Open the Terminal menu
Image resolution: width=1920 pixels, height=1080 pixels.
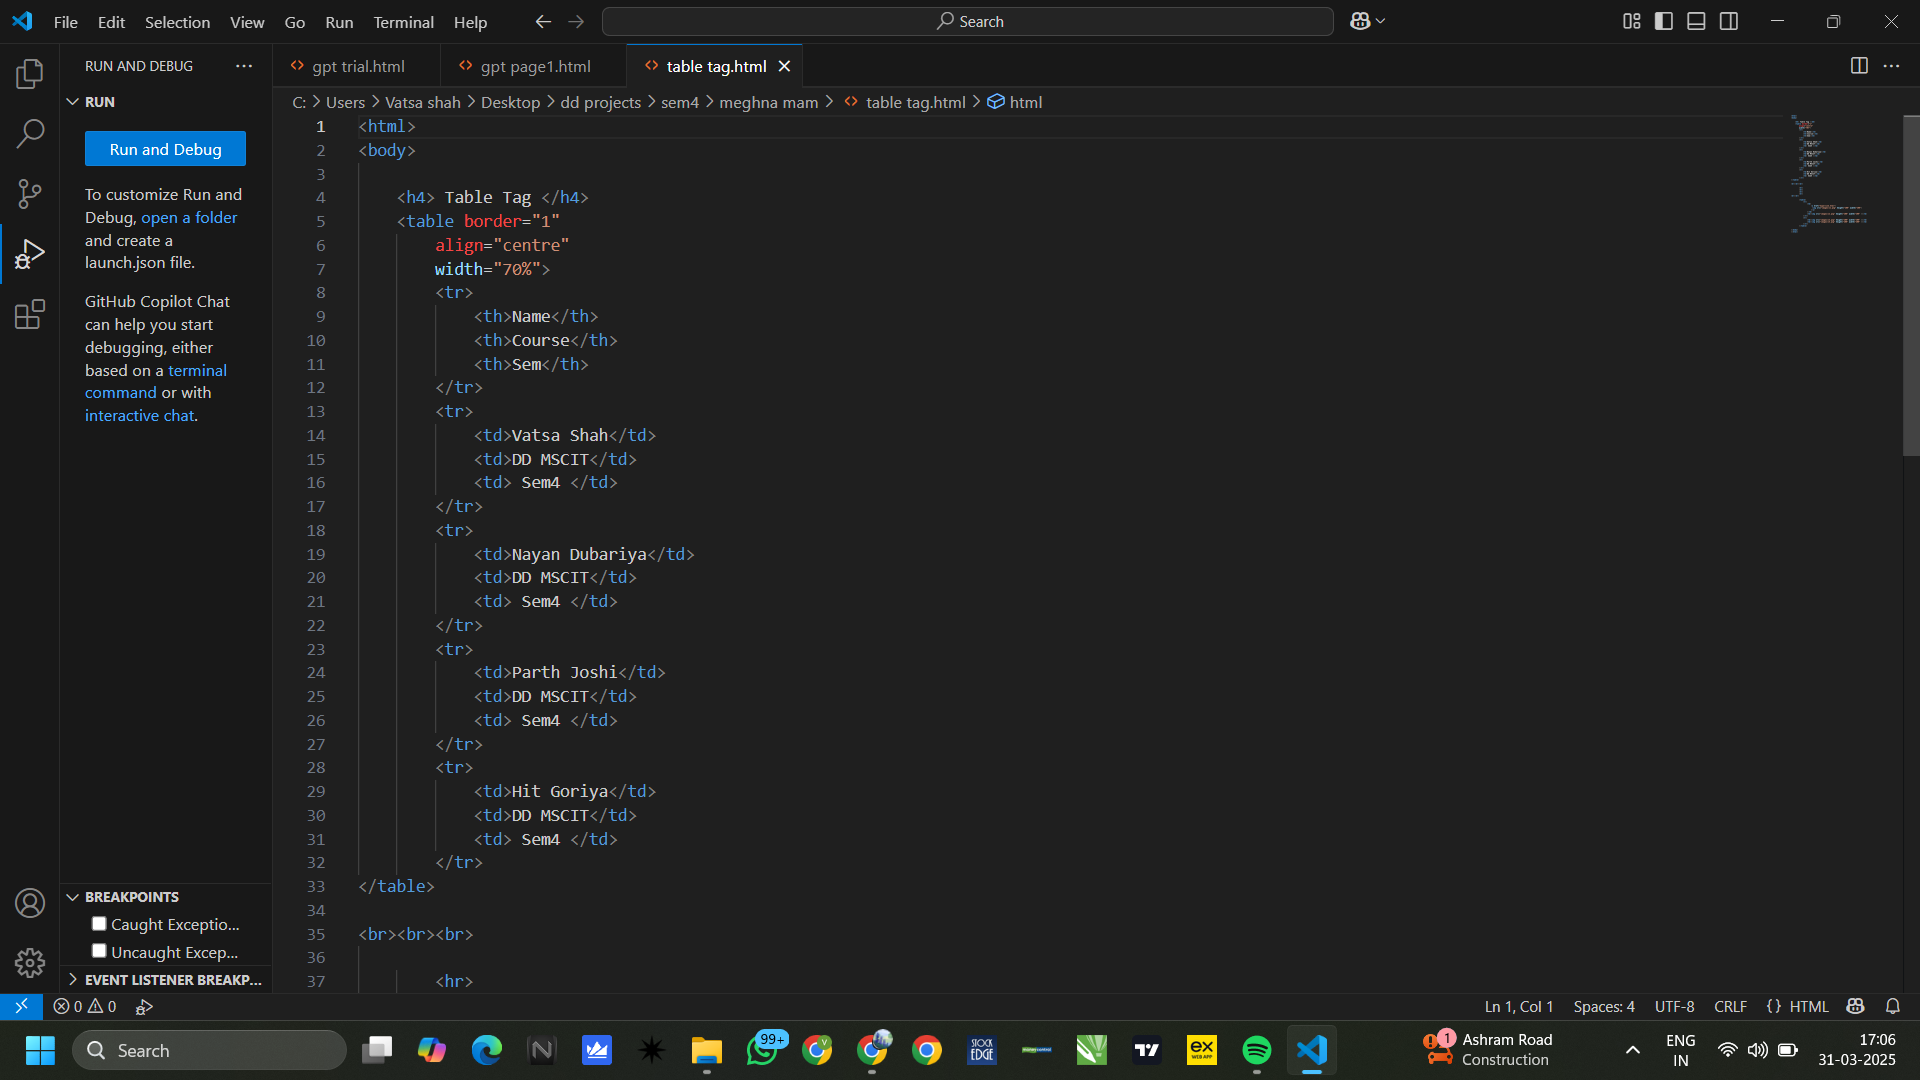(404, 22)
